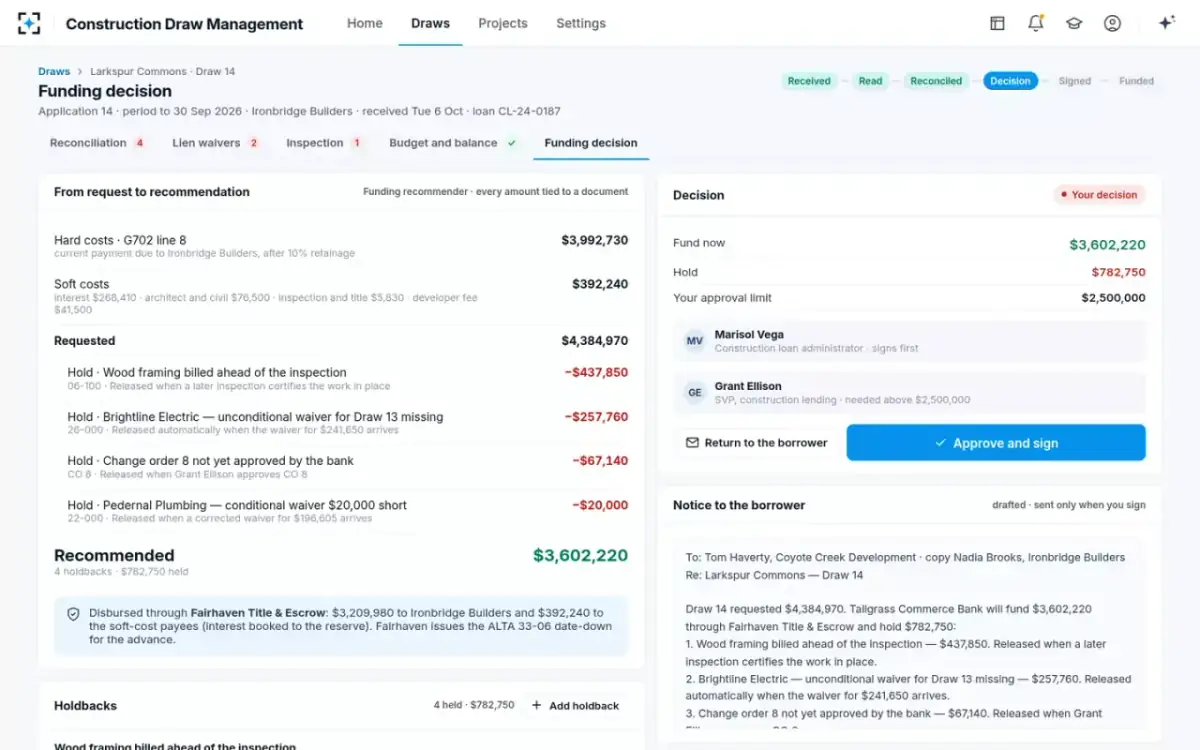Click Return to the borrower

tap(756, 443)
